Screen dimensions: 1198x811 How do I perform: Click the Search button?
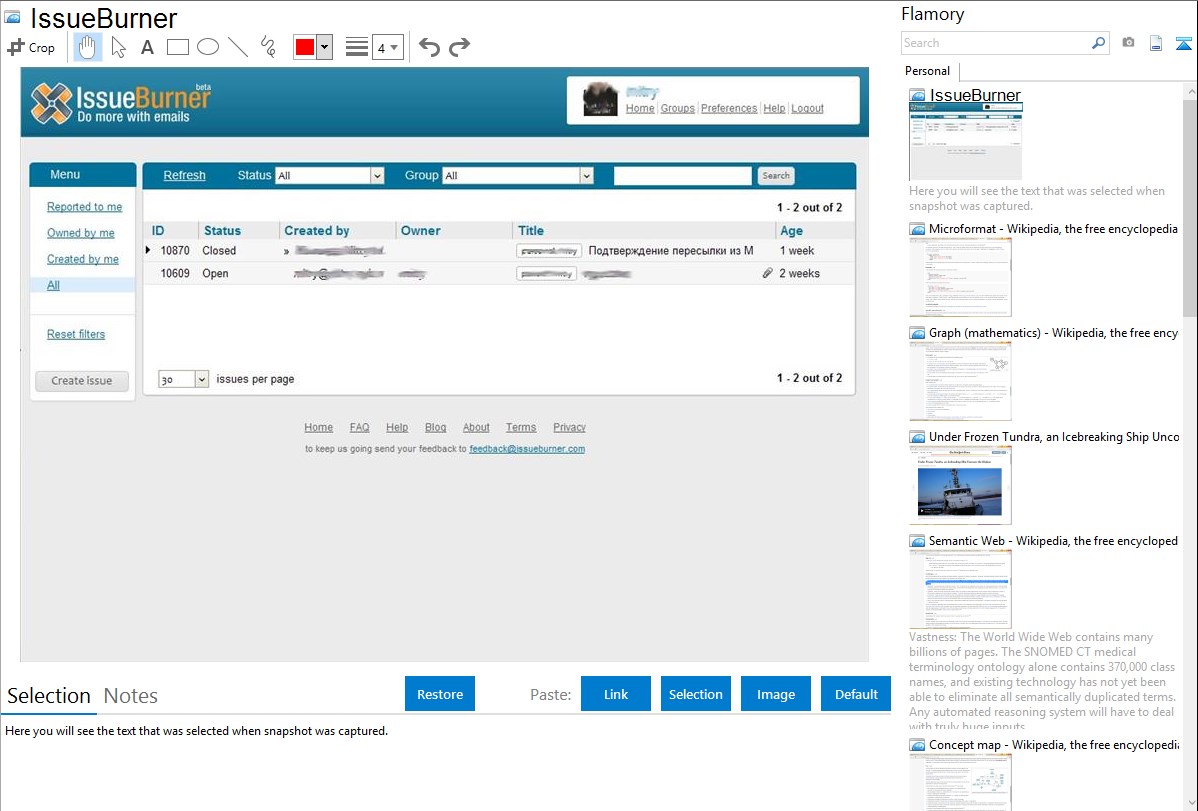(775, 176)
